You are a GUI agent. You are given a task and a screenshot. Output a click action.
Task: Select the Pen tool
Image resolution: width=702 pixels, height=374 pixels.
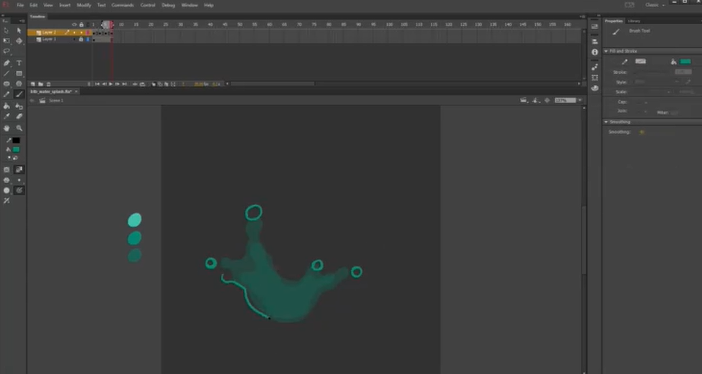pos(6,63)
